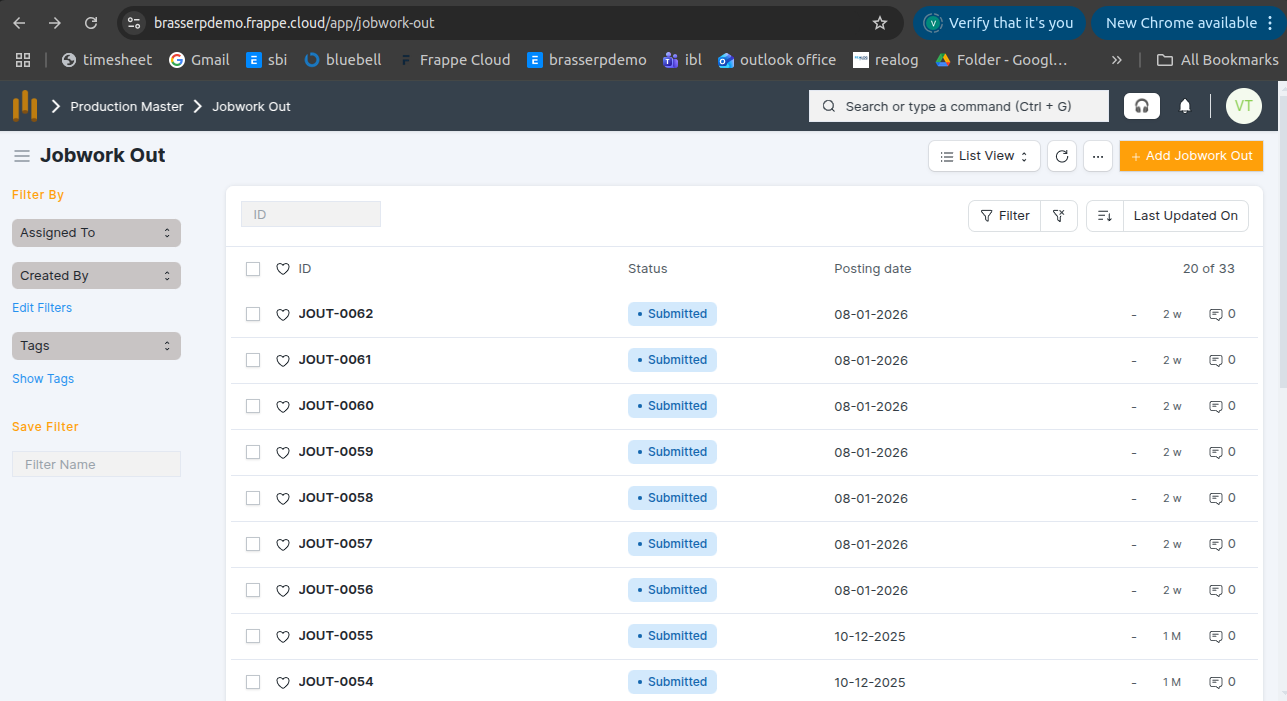Toggle sort direction icon button

pos(1104,216)
